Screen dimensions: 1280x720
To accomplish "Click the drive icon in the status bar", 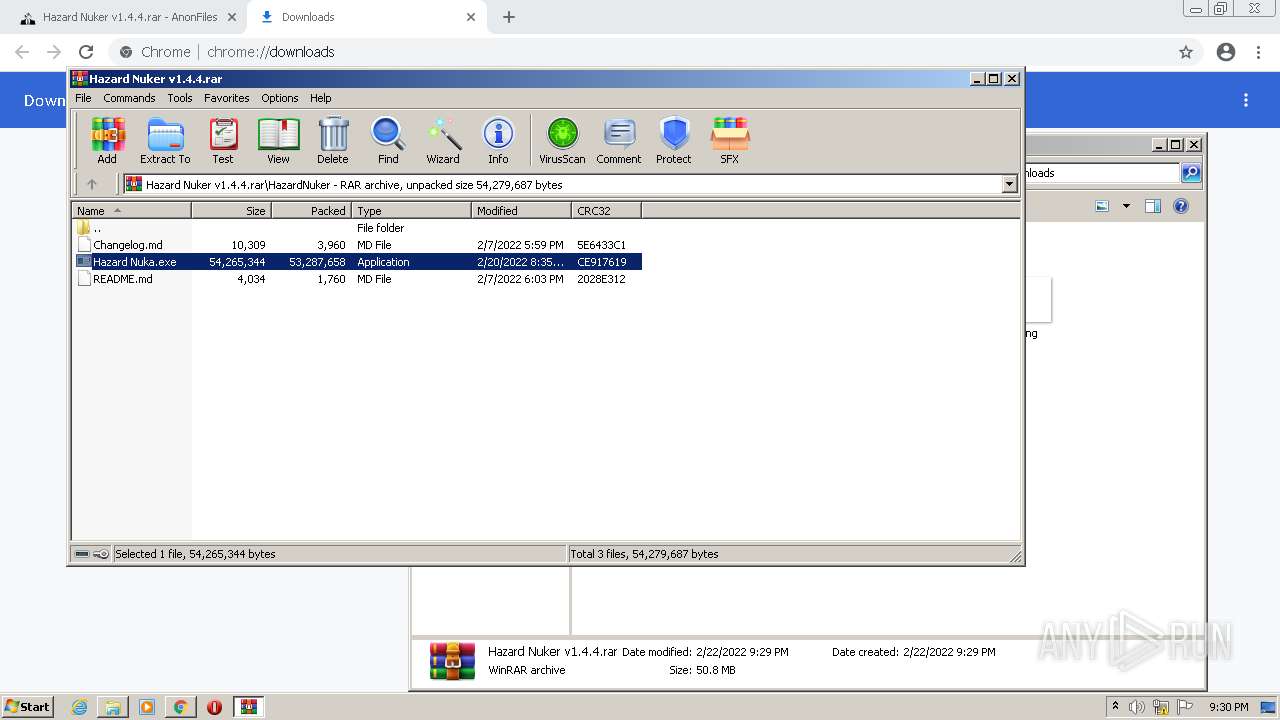I will (82, 554).
